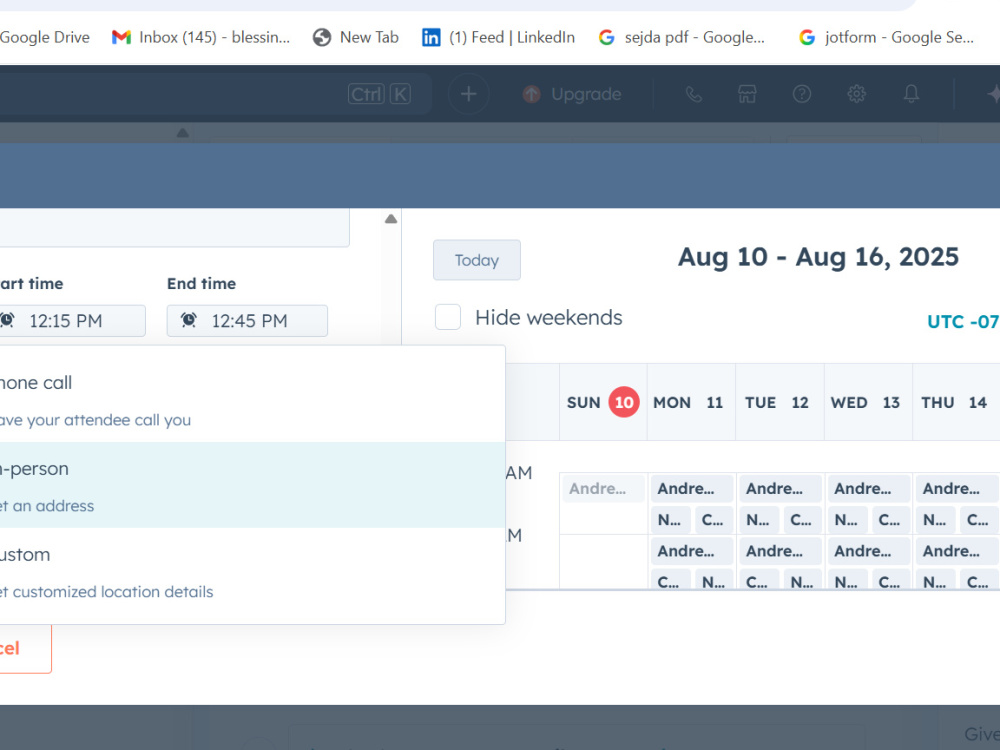
Task: Click the UTC -07 timezone link
Action: click(963, 321)
